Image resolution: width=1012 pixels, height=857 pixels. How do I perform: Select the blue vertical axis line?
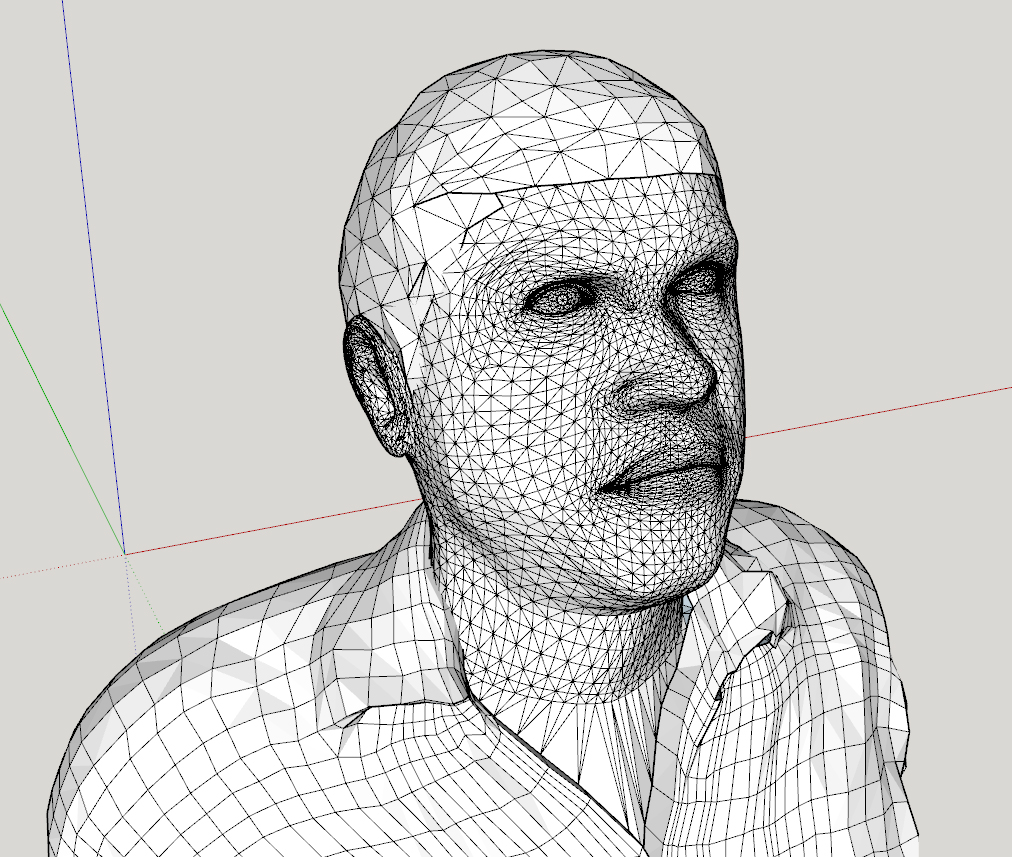[93, 276]
